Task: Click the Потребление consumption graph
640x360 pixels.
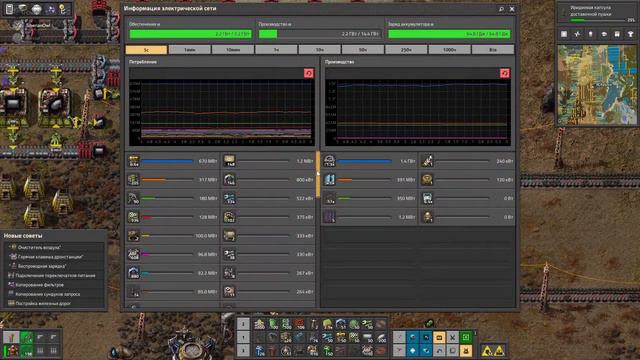Action: pyautogui.click(x=222, y=112)
